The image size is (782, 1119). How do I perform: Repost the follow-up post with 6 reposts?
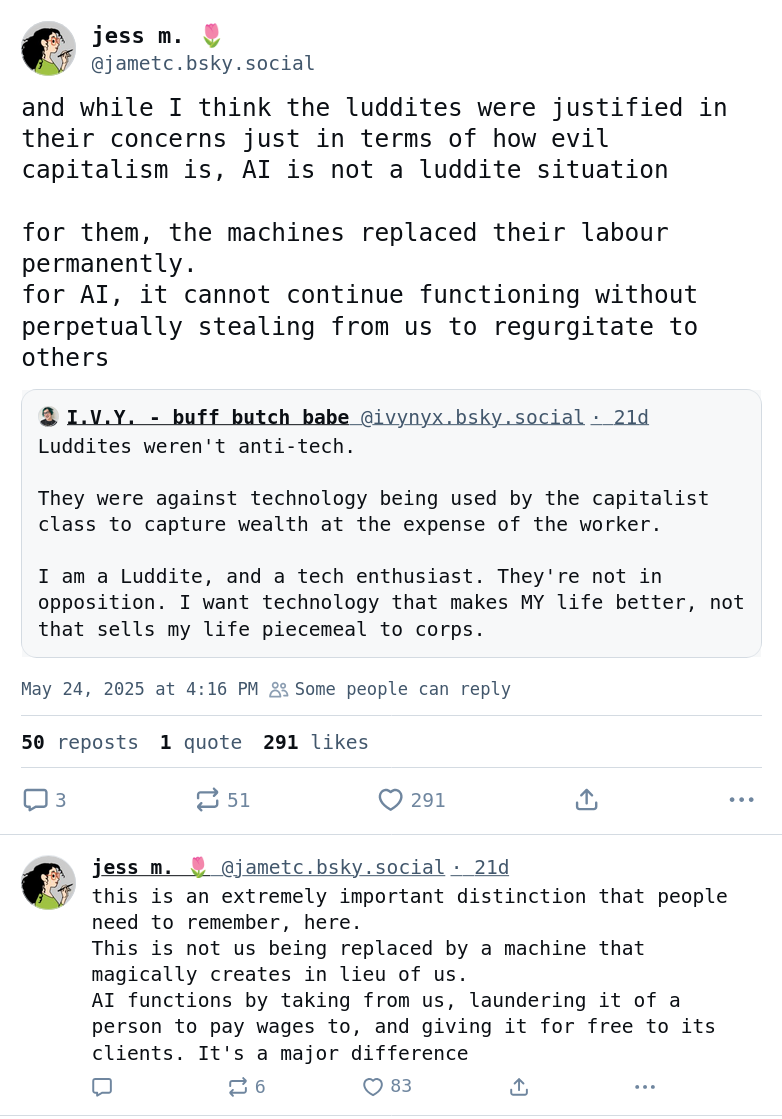click(238, 1087)
